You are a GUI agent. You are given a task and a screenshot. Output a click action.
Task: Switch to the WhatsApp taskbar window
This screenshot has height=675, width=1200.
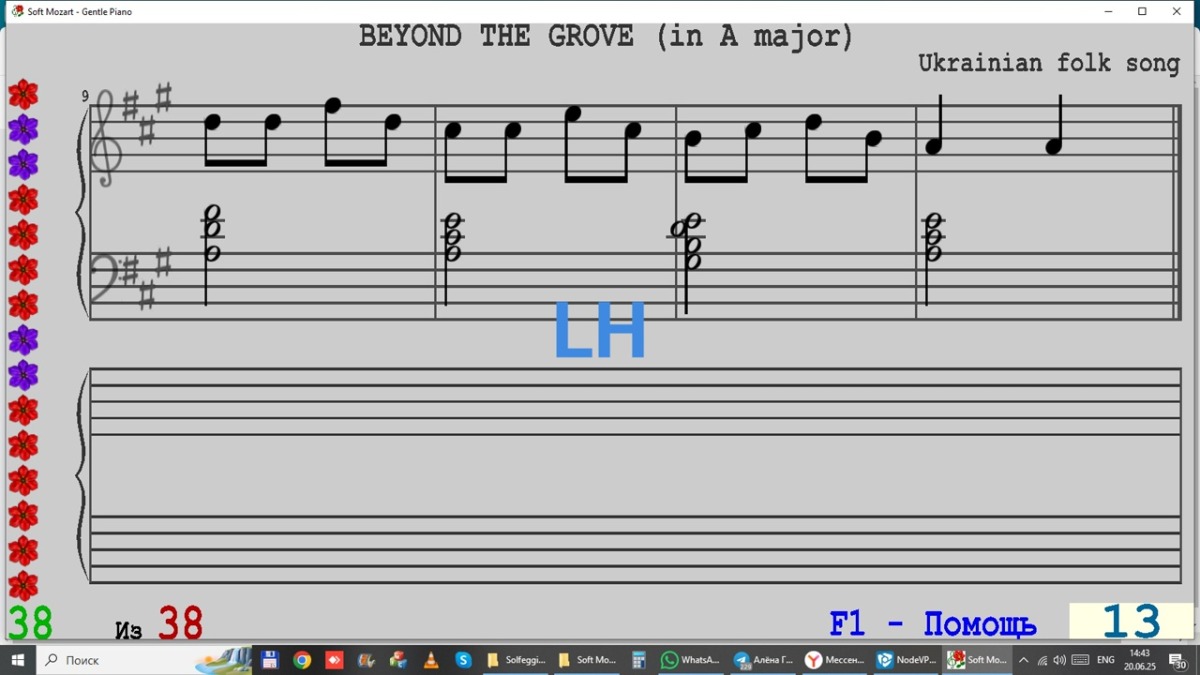(x=690, y=660)
